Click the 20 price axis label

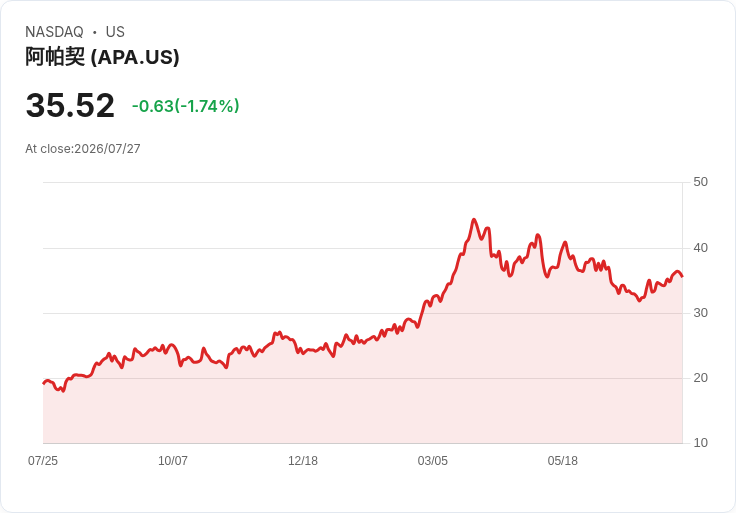point(700,378)
